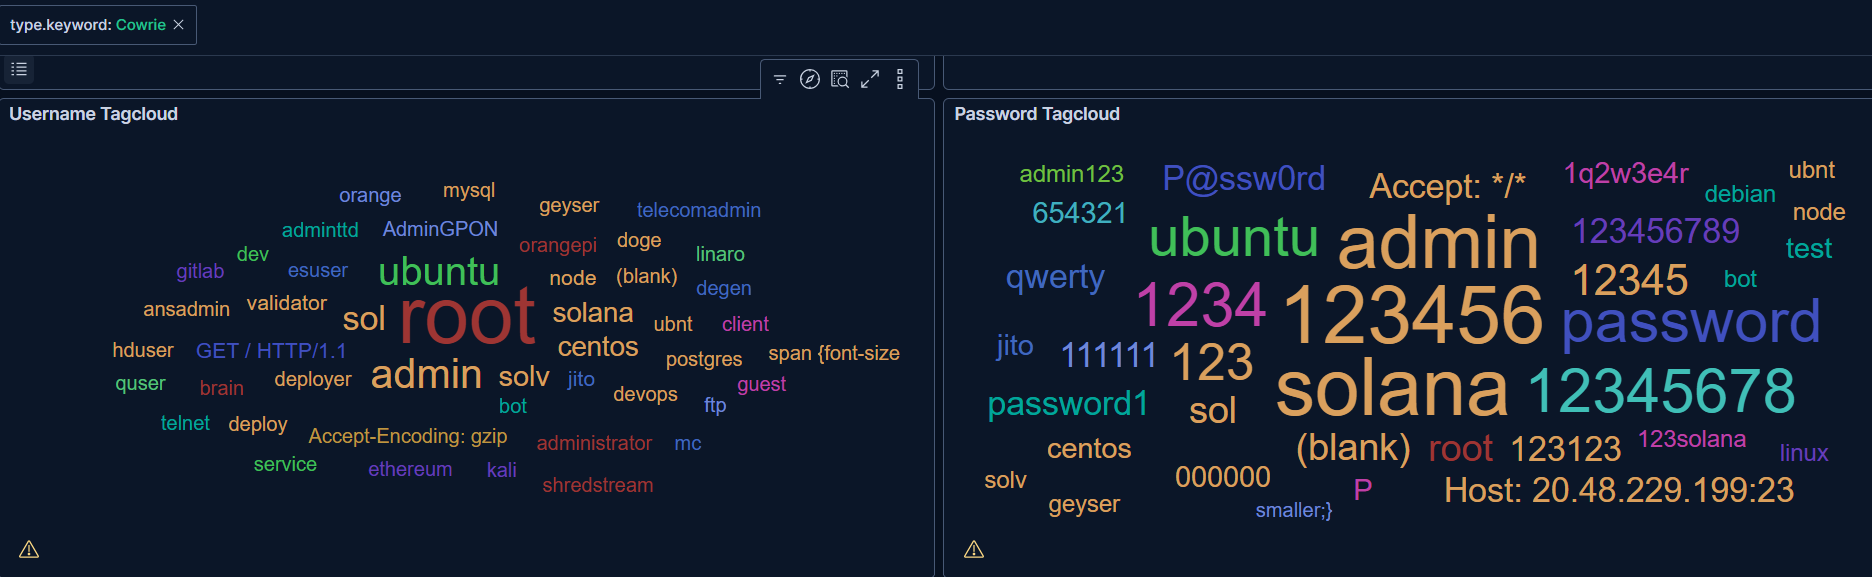Click the word root in the username cloud
This screenshot has width=1872, height=577.
[466, 318]
